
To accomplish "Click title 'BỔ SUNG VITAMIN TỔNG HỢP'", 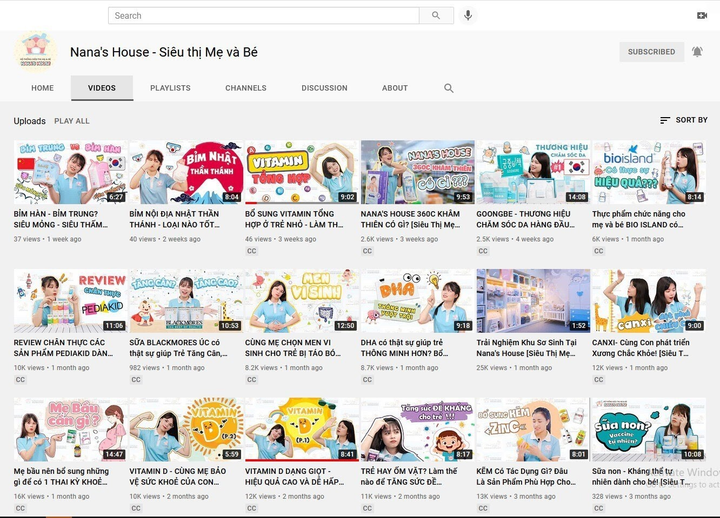I will pyautogui.click(x=294, y=219).
